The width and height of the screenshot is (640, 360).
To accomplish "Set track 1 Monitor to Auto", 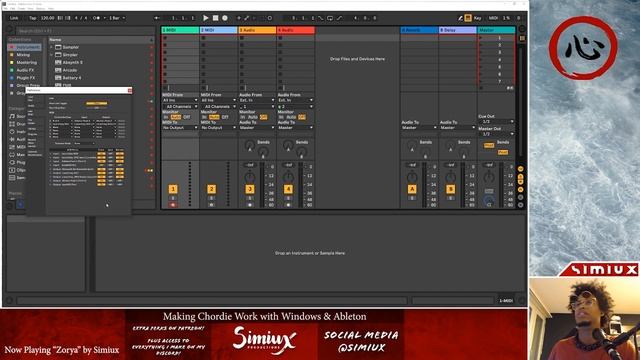I will tap(176, 117).
